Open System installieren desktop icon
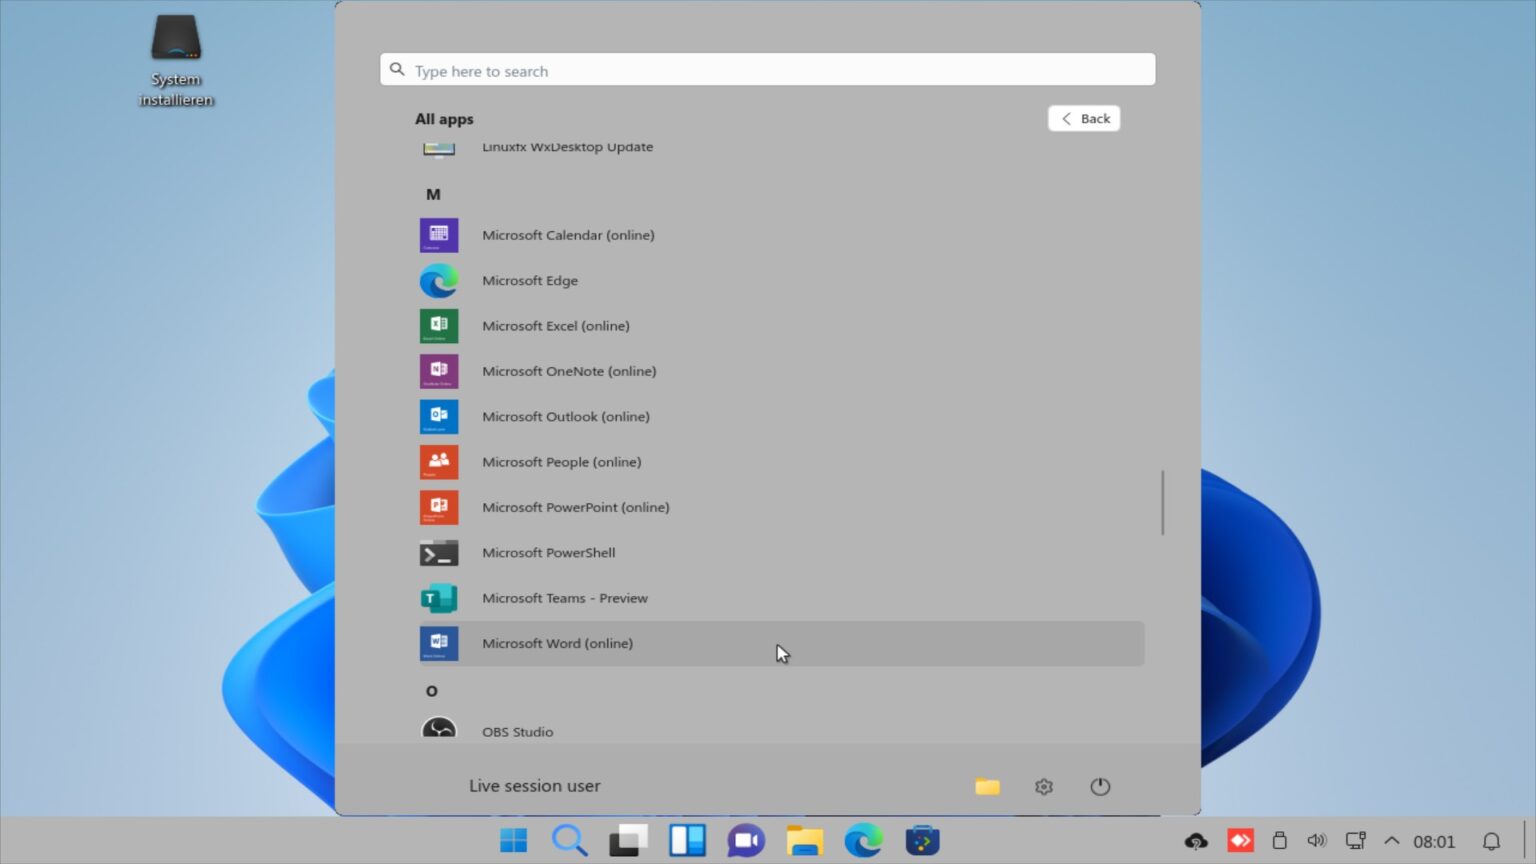Viewport: 1536px width, 864px height. [176, 60]
